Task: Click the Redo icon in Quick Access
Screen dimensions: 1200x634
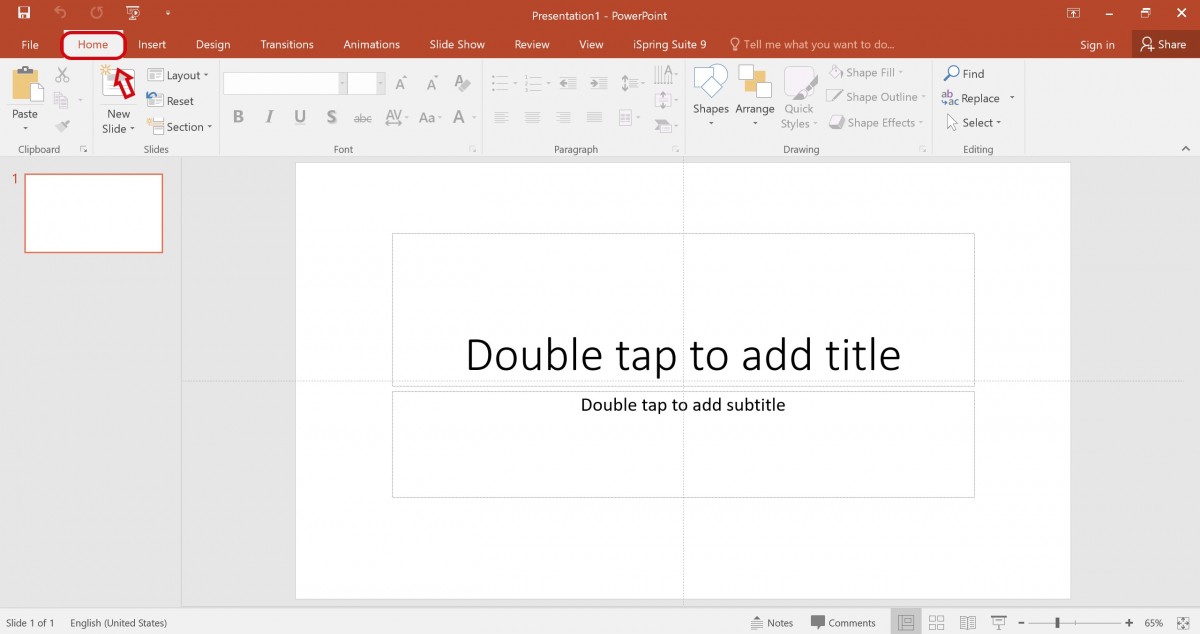Action: 96,13
